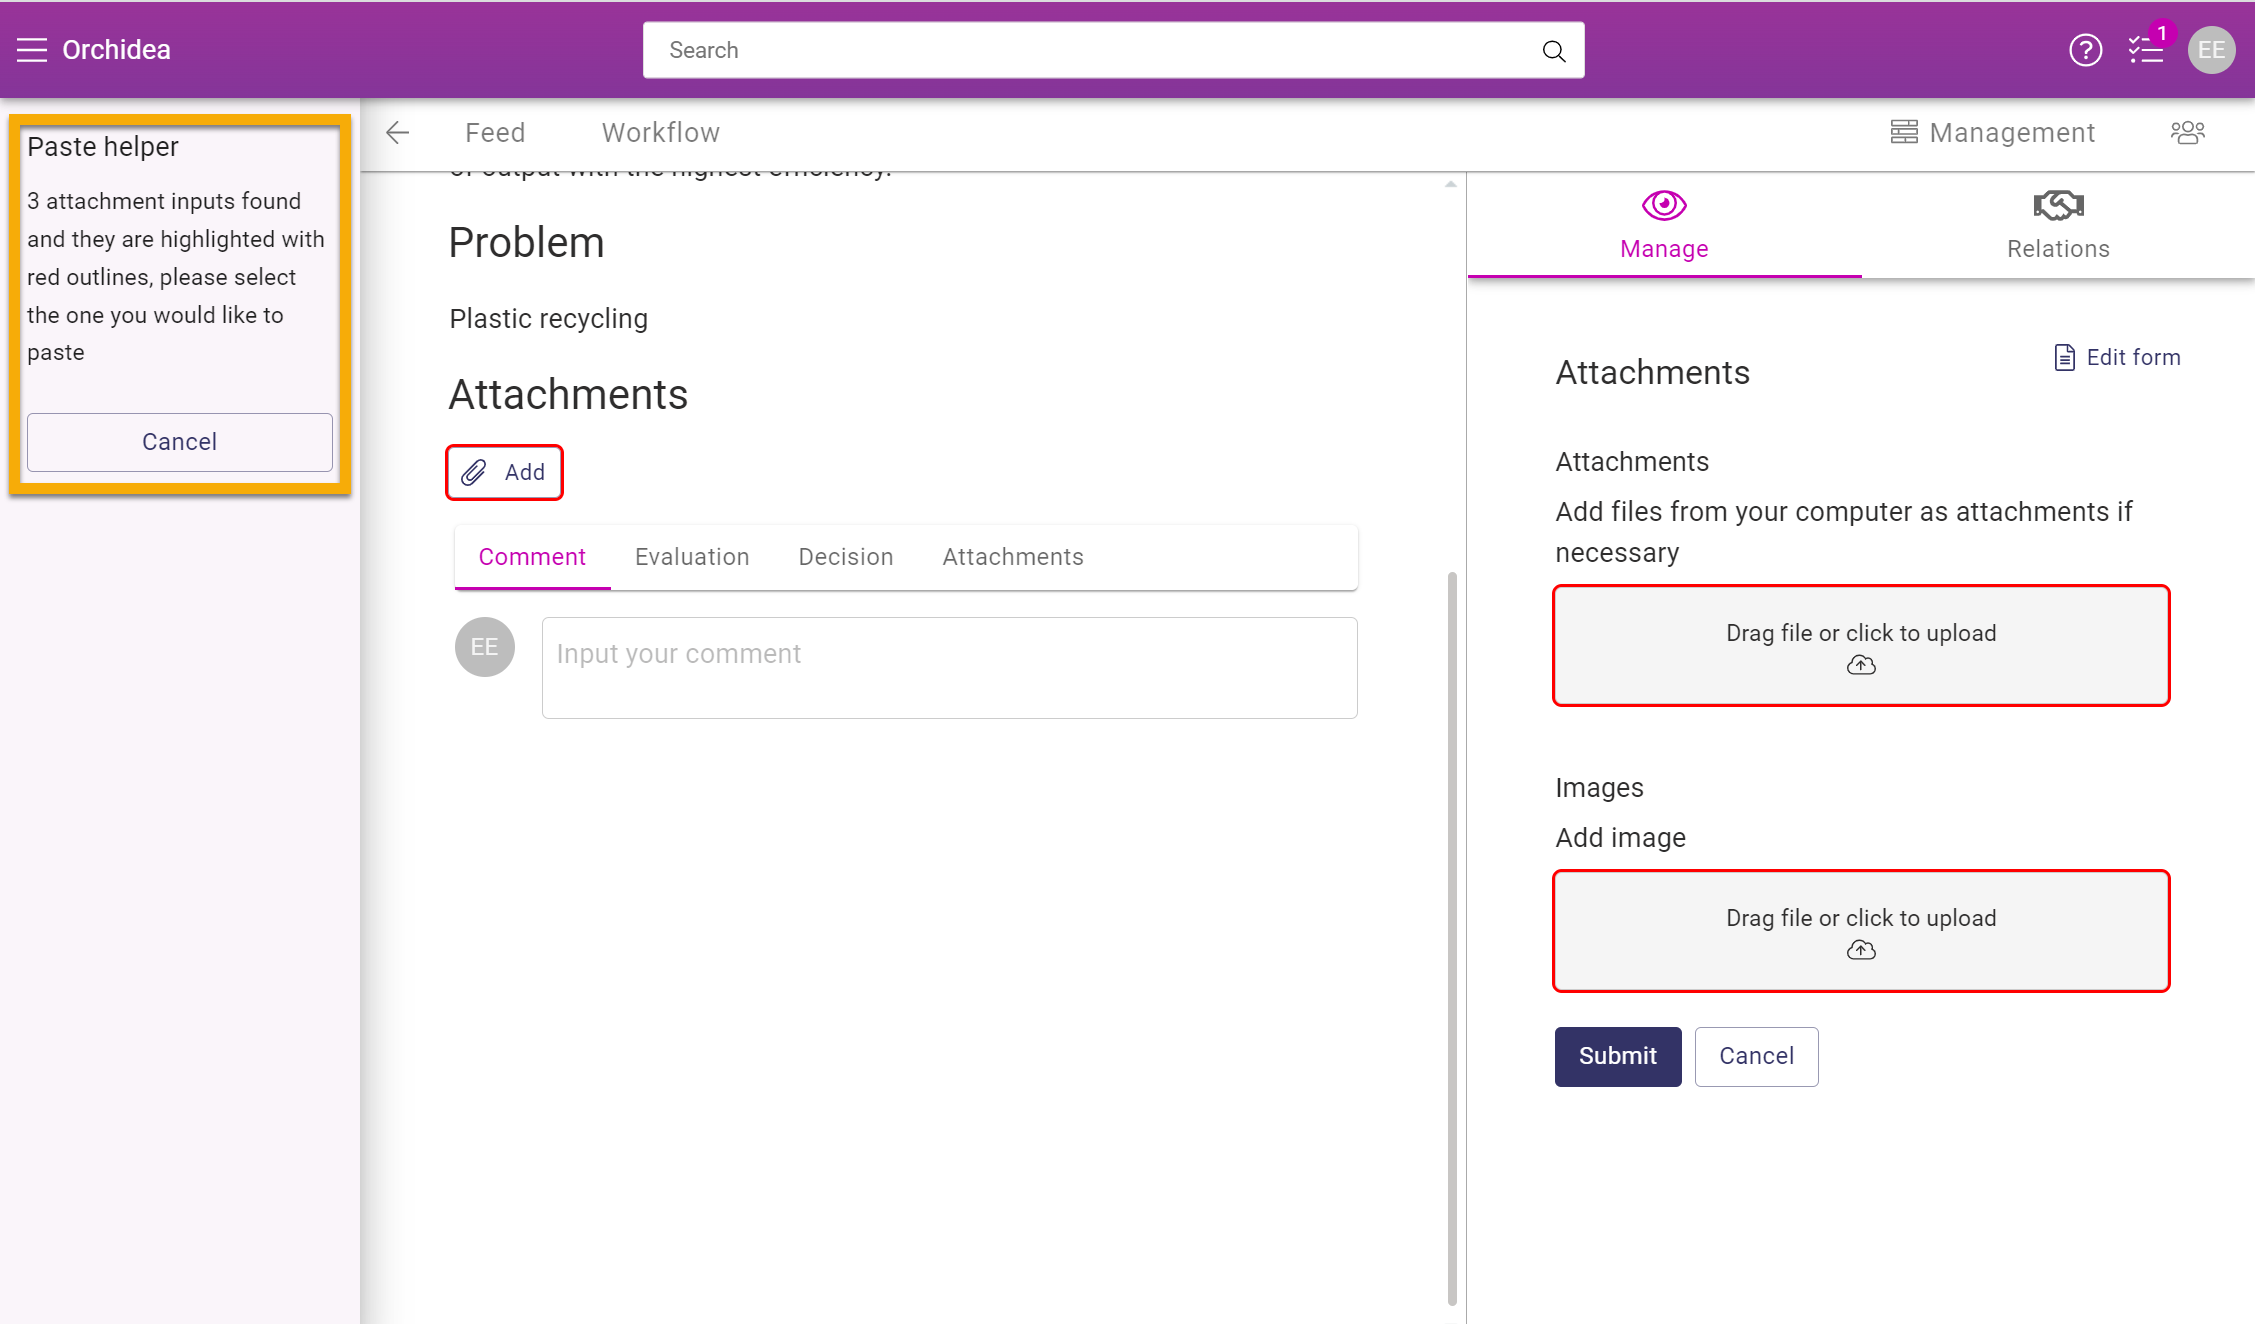The height and width of the screenshot is (1324, 2255).
Task: Click the comment input box
Action: (x=949, y=668)
